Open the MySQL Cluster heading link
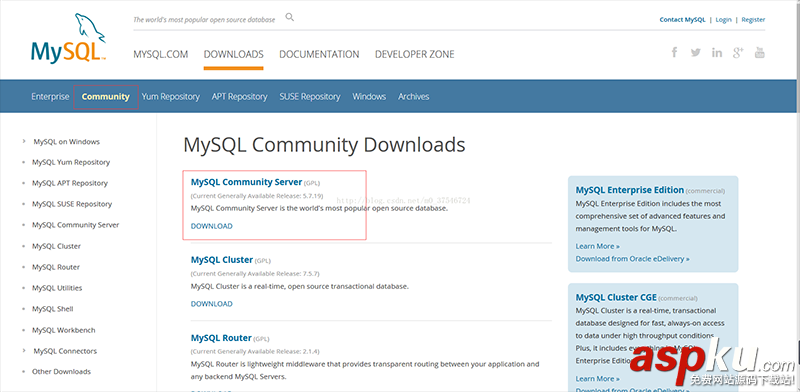 [222, 260]
